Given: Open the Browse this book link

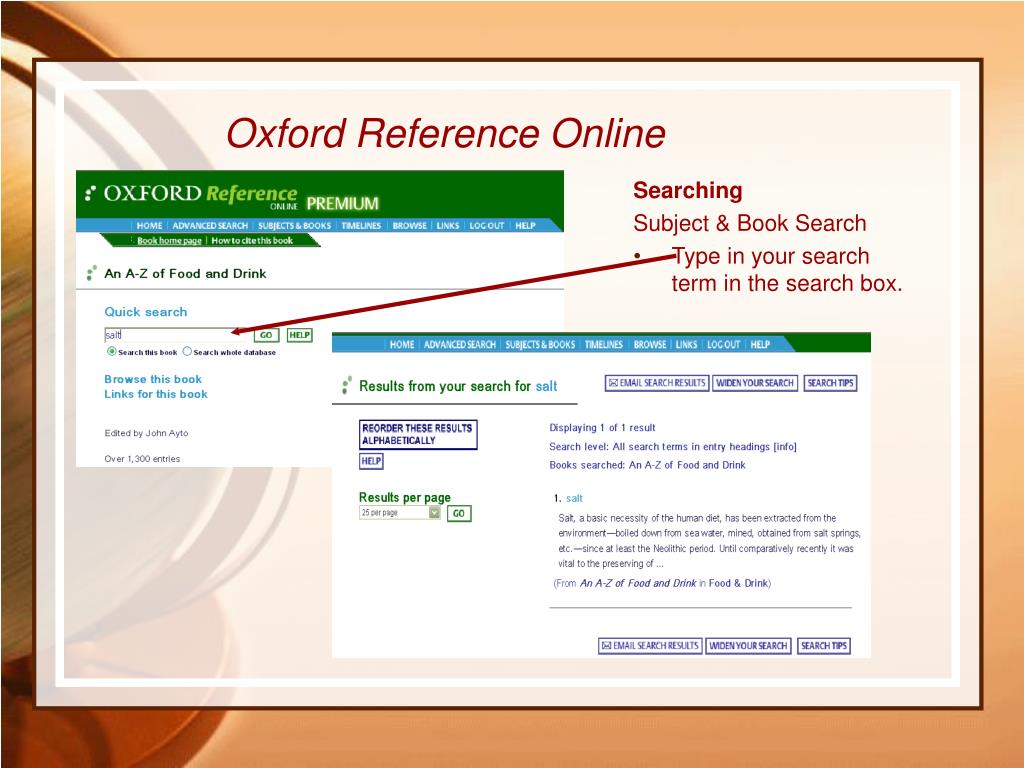Looking at the screenshot, I should pyautogui.click(x=153, y=379).
